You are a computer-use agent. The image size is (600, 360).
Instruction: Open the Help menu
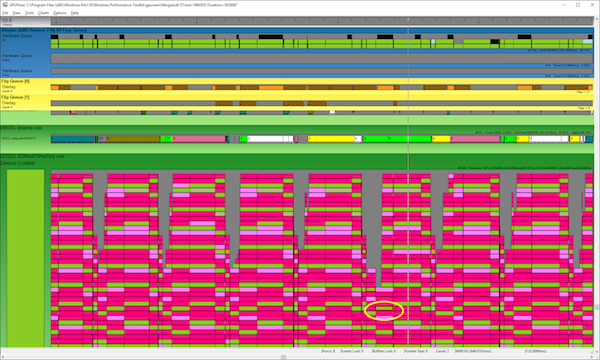(75, 13)
